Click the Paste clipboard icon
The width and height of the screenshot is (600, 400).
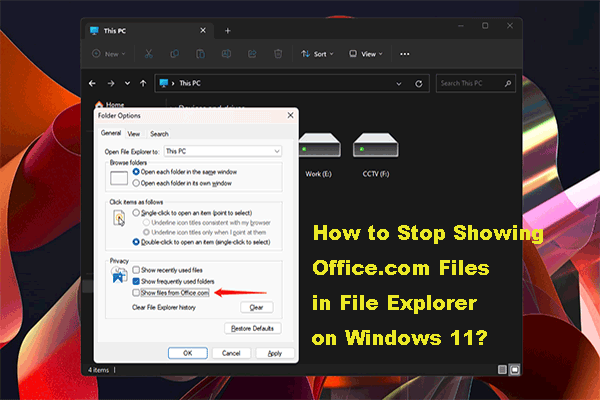tap(201, 54)
